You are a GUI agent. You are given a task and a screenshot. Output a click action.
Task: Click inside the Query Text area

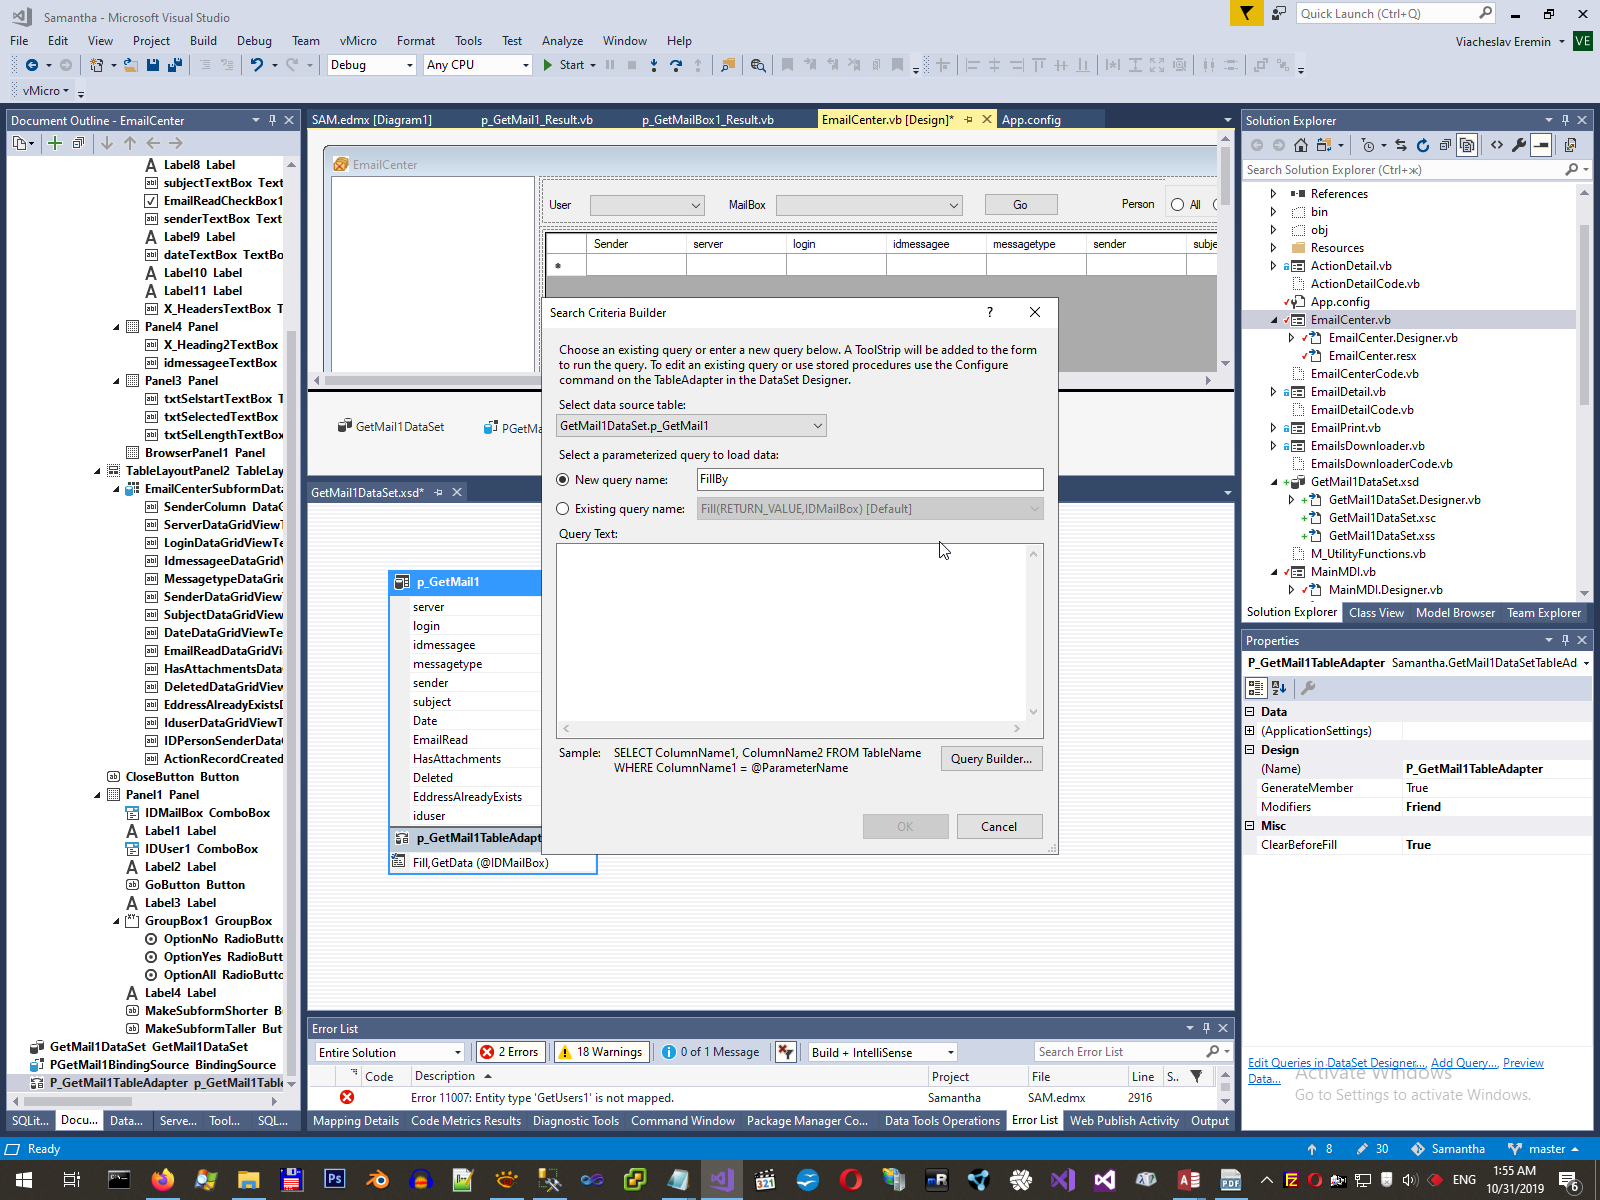point(791,632)
